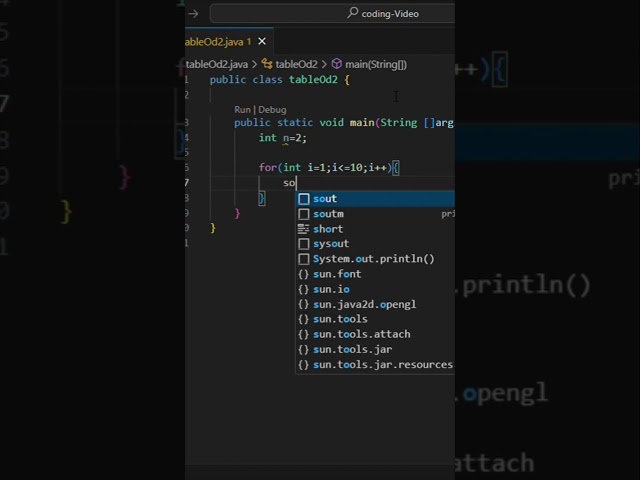Click module braces icon beside sun.font
Image resolution: width=640 pixels, height=480 pixels.
[x=303, y=274]
